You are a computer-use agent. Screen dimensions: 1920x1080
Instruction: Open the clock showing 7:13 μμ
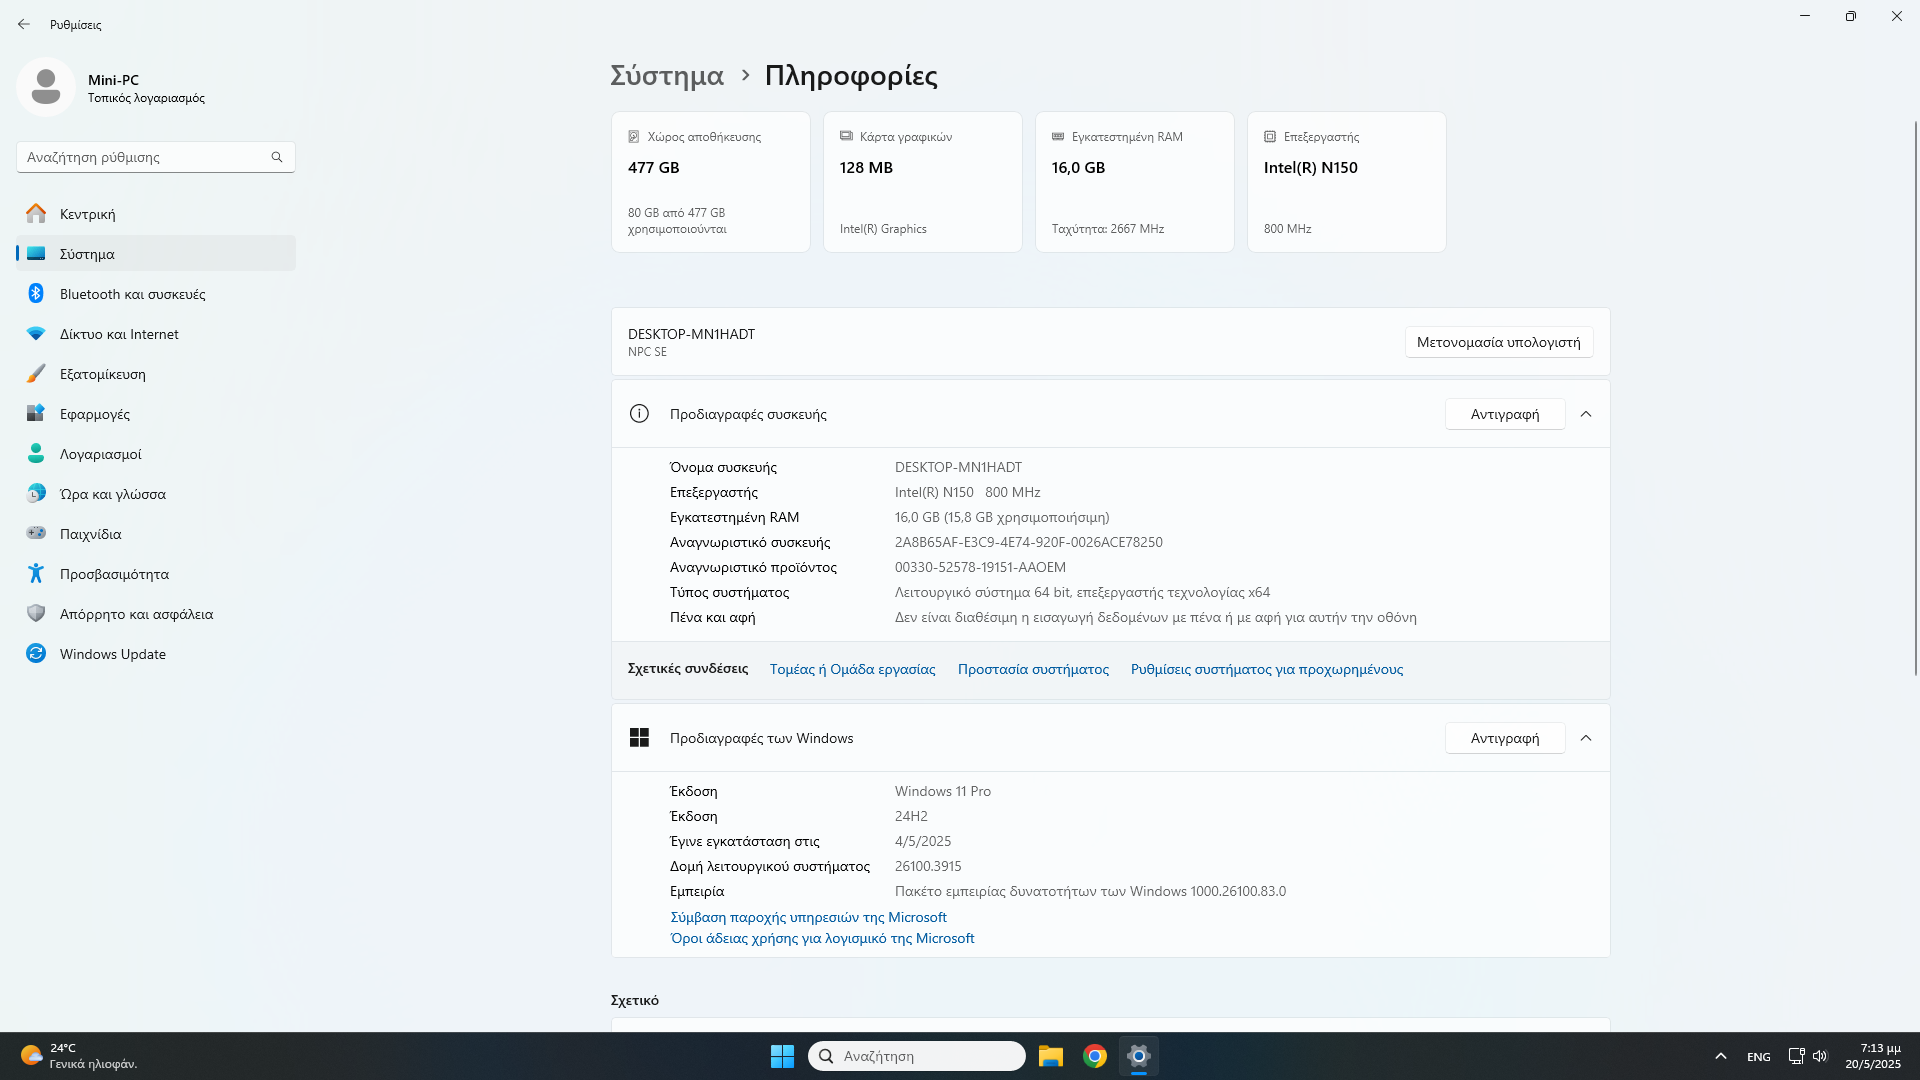(x=1873, y=1056)
